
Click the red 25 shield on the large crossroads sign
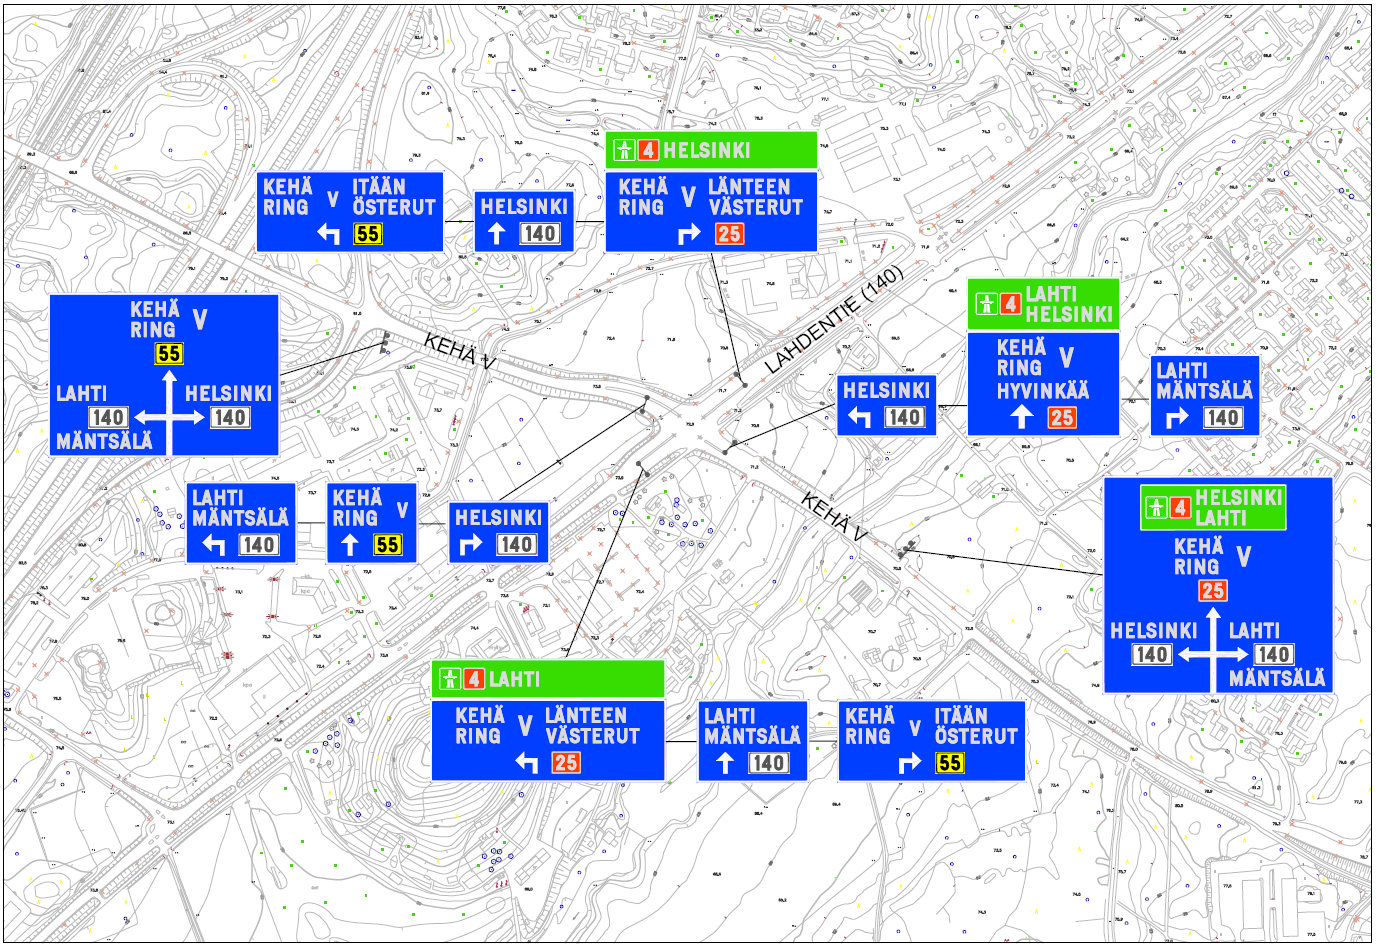(x=1213, y=590)
